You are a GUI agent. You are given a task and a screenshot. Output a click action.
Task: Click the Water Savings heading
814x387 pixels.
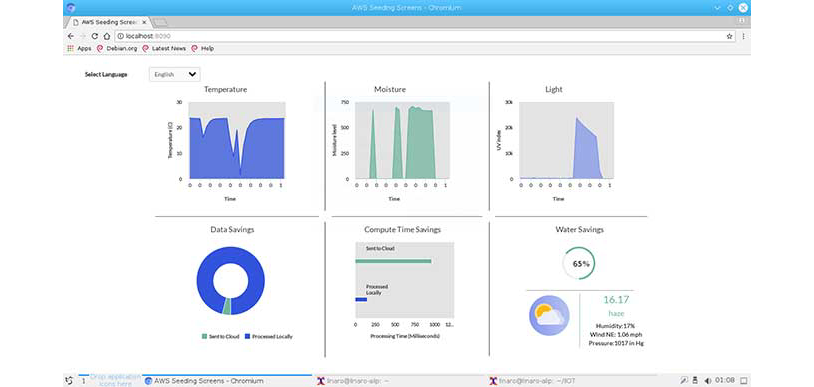pyautogui.click(x=579, y=229)
